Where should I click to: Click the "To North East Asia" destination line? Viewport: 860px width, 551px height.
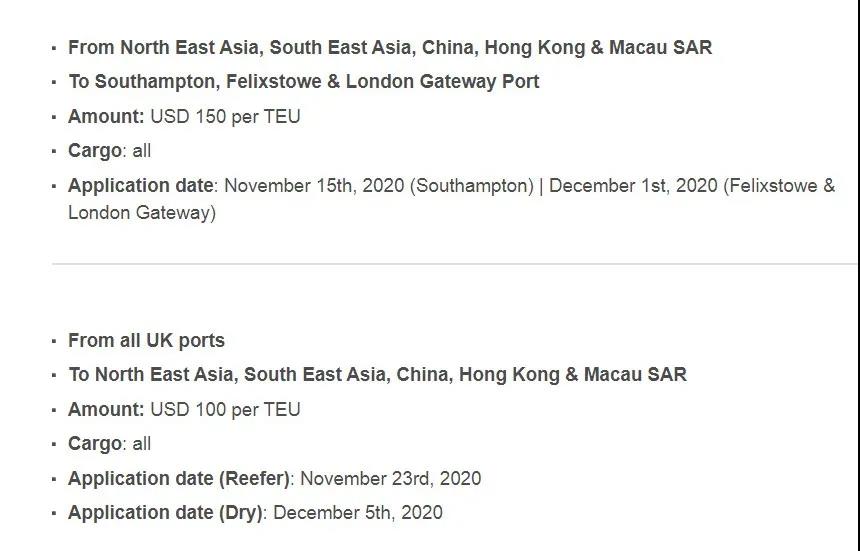377,374
